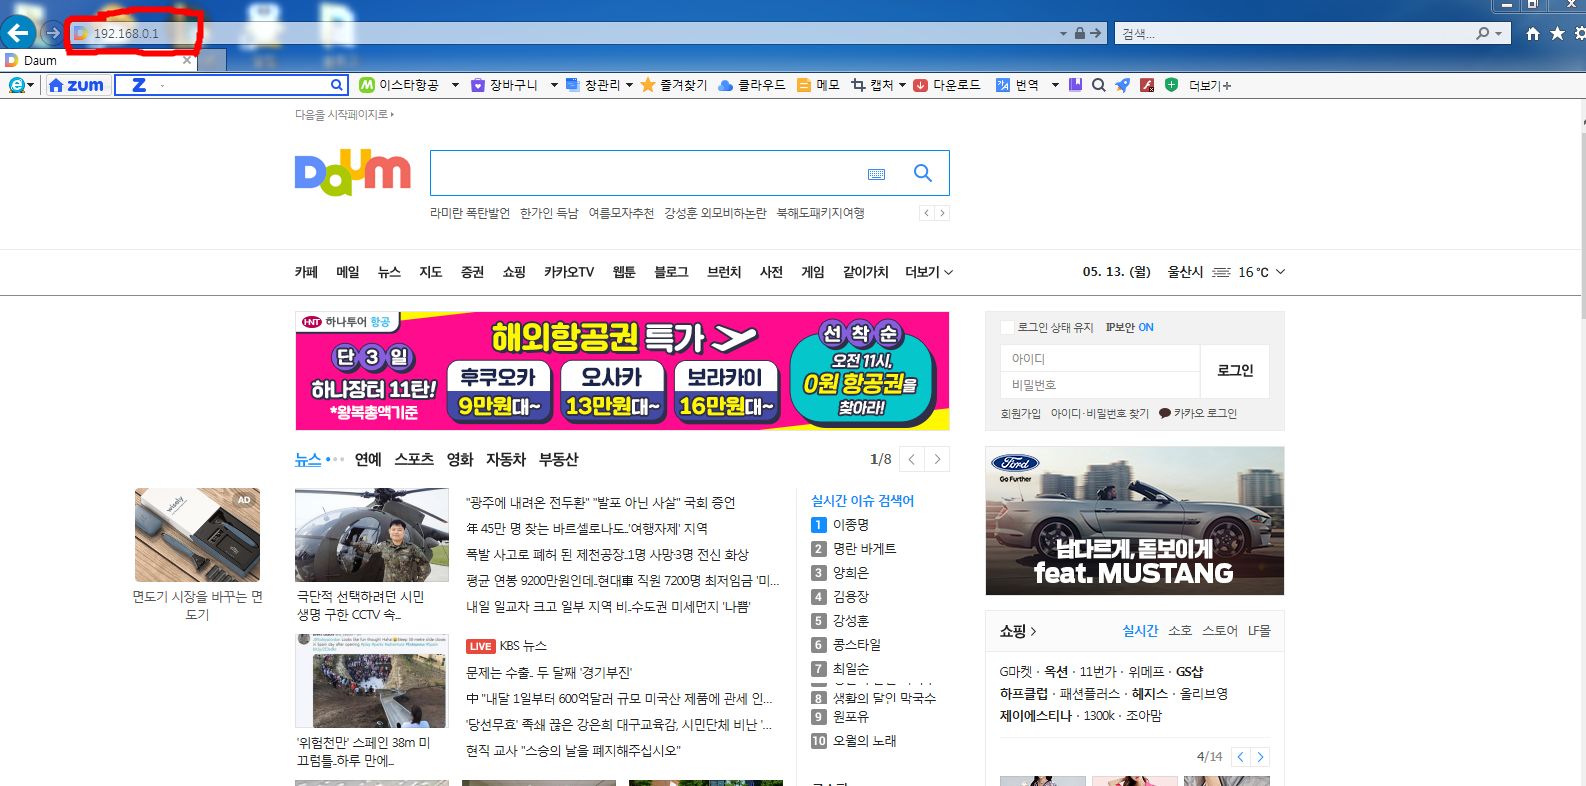Open trending keyword 이종명
Viewport: 1586px width, 786px height.
[851, 524]
